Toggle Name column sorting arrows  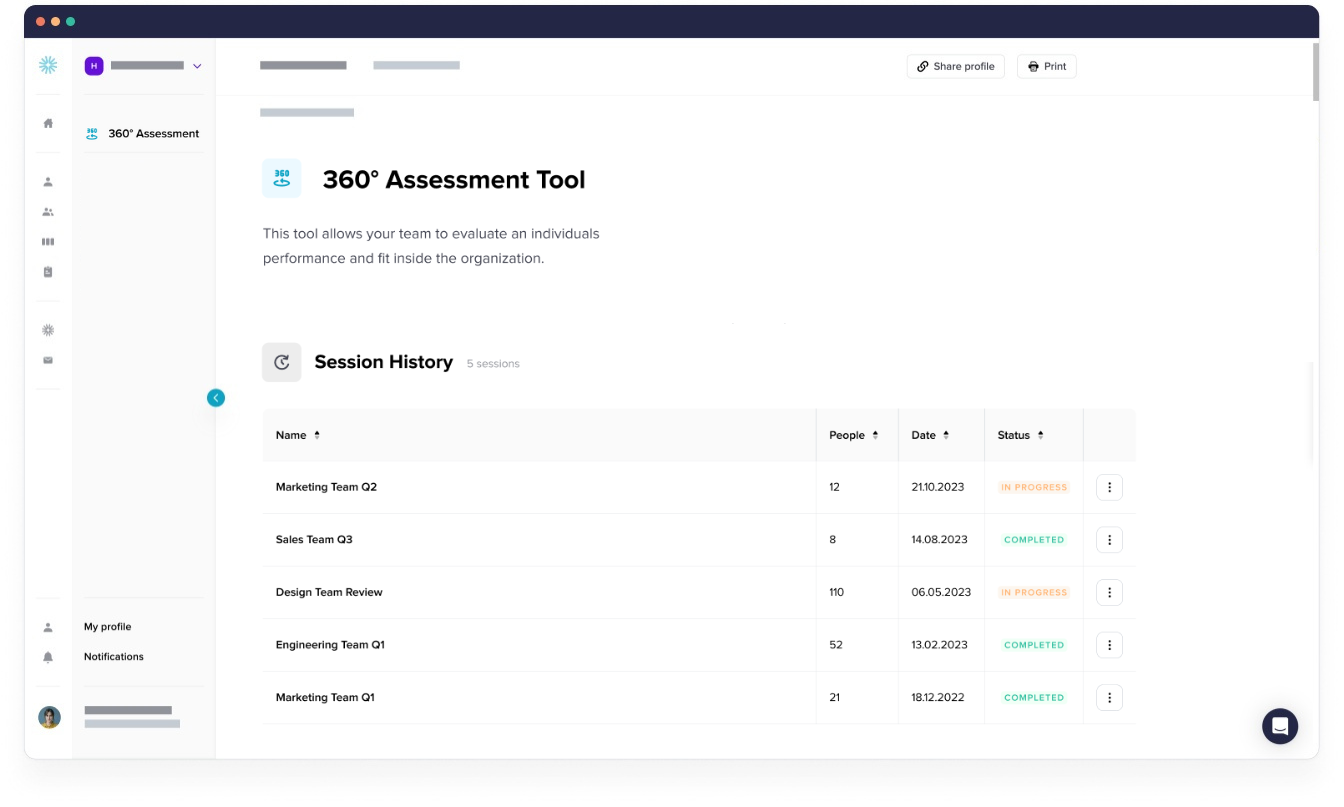(x=316, y=435)
